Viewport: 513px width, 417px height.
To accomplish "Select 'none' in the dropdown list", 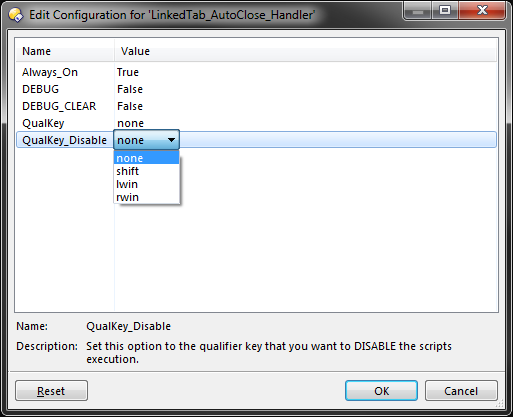I will 146,158.
